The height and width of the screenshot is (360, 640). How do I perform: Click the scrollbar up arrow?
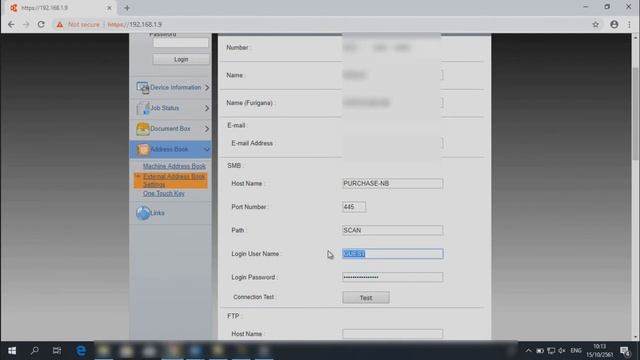click(x=635, y=37)
